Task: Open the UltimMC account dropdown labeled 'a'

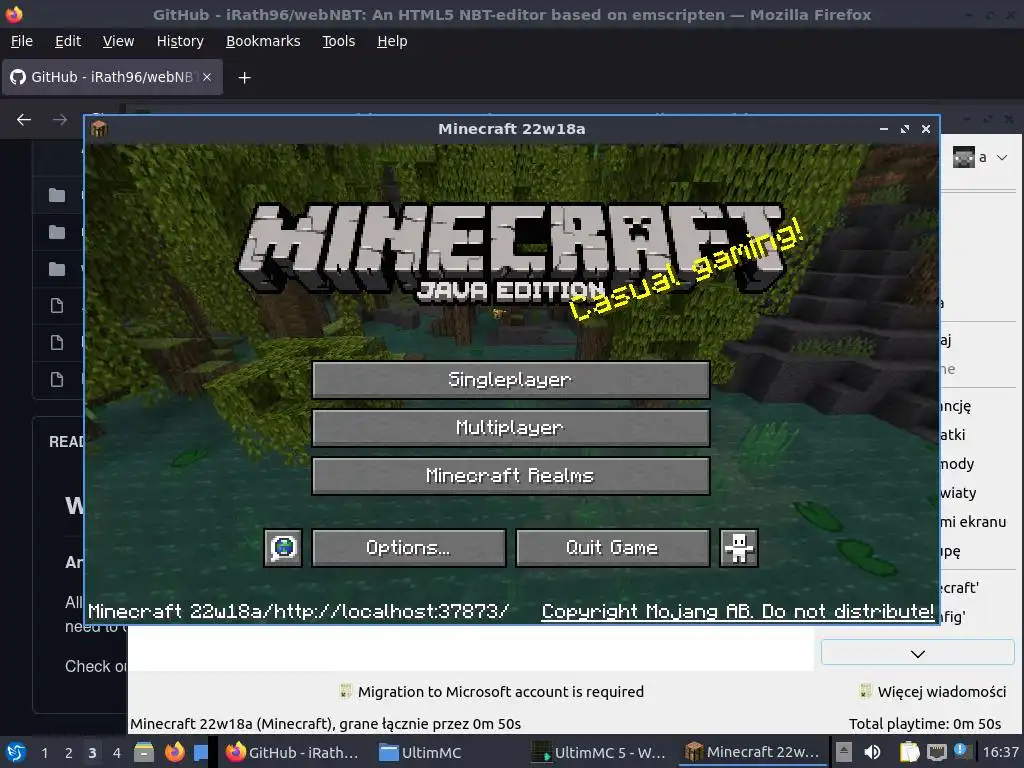Action: [980, 157]
